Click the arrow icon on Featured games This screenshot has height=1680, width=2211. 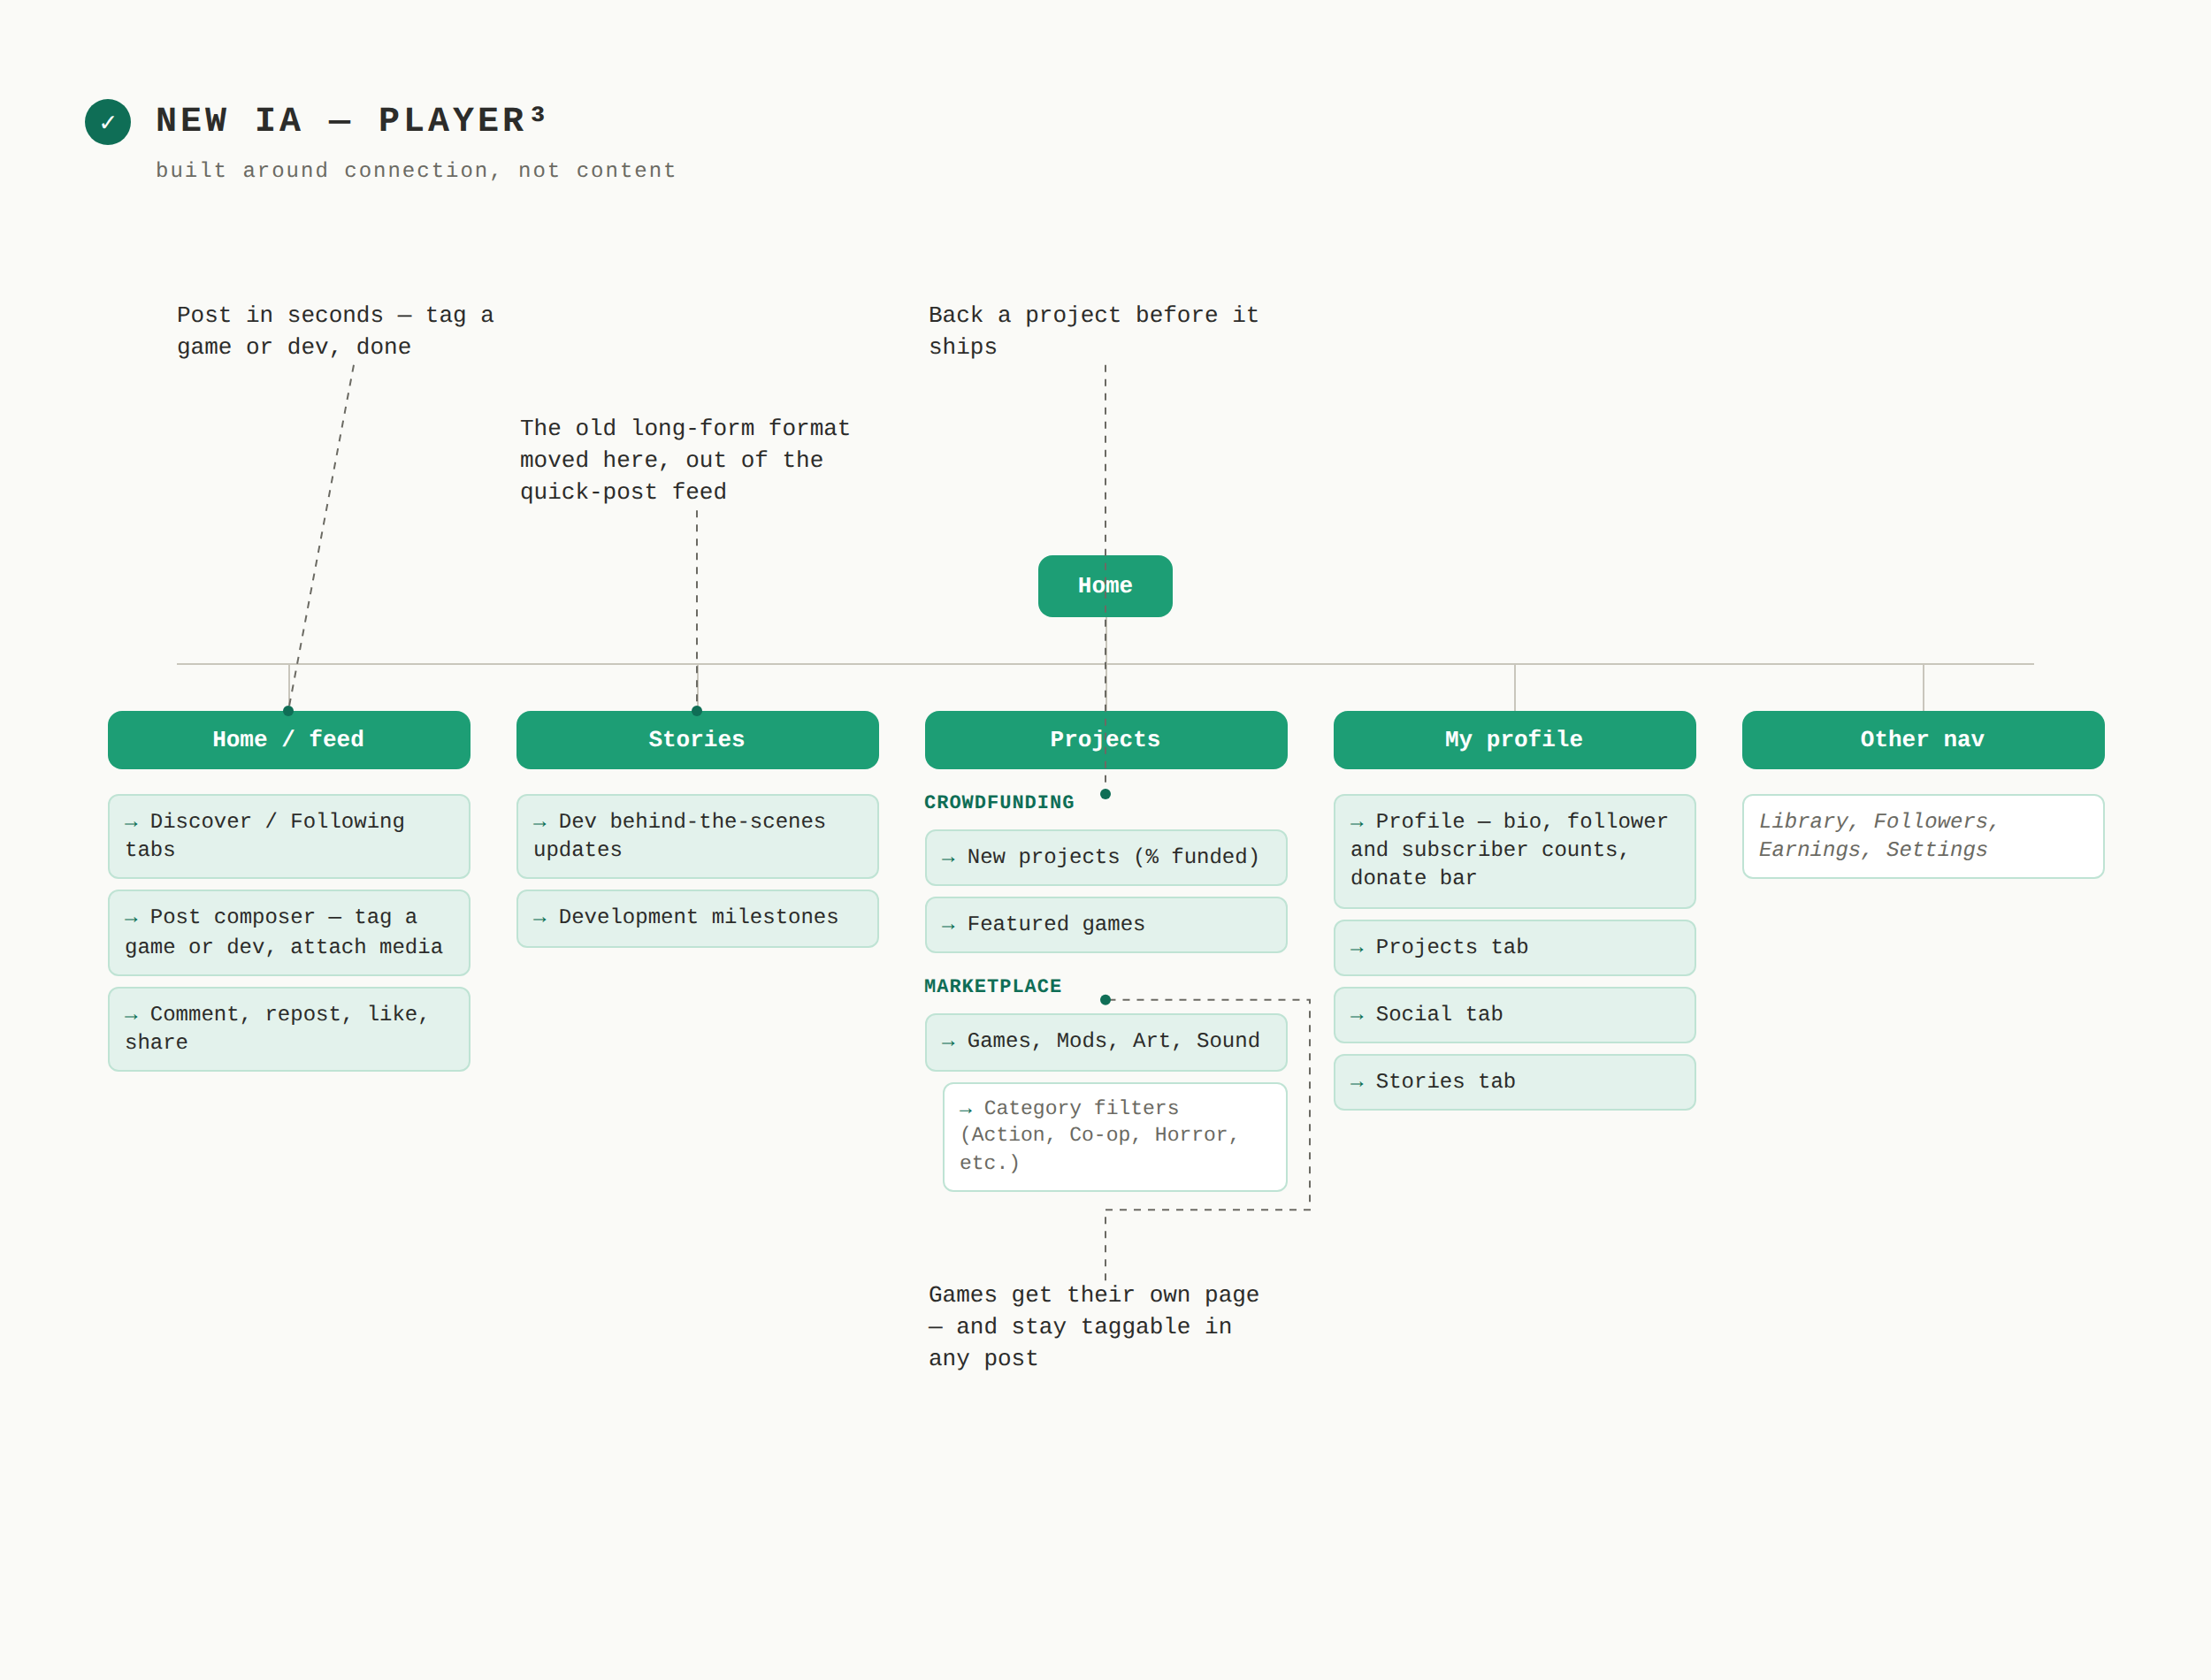click(x=948, y=926)
